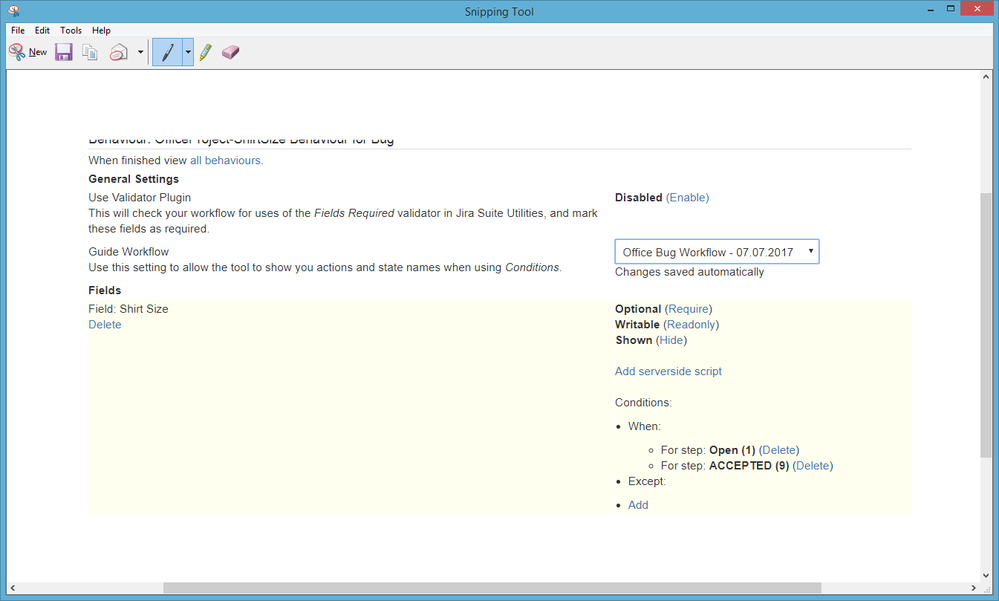Select the Eraser tool
Screen dimensions: 999x601
[231, 52]
